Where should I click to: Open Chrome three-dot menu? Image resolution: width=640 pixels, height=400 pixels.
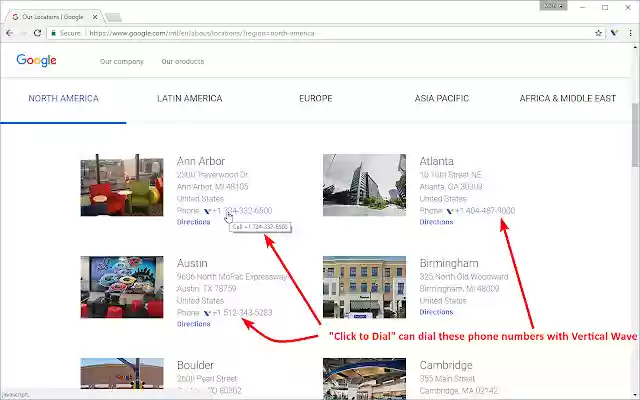pos(630,33)
